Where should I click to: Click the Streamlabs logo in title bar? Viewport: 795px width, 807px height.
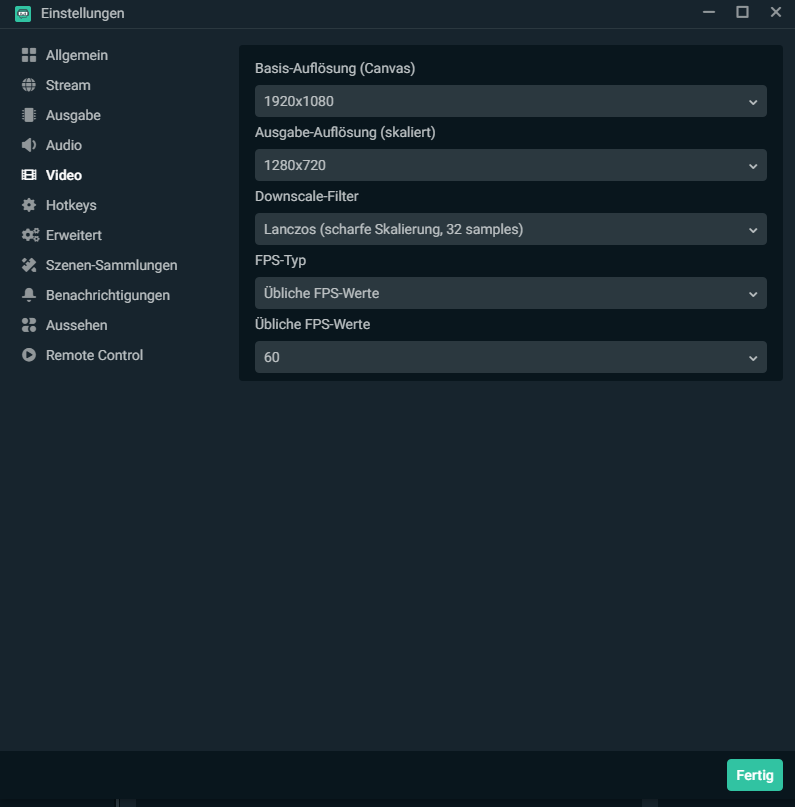[x=23, y=13]
